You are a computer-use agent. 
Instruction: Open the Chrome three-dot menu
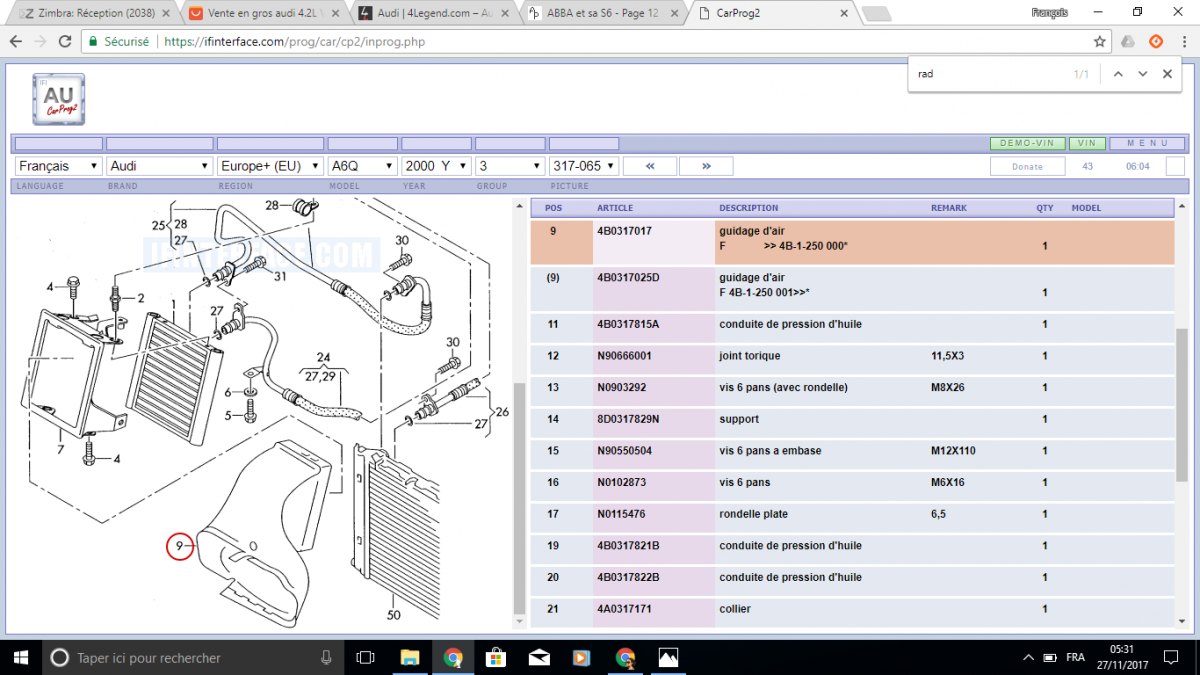point(1184,41)
